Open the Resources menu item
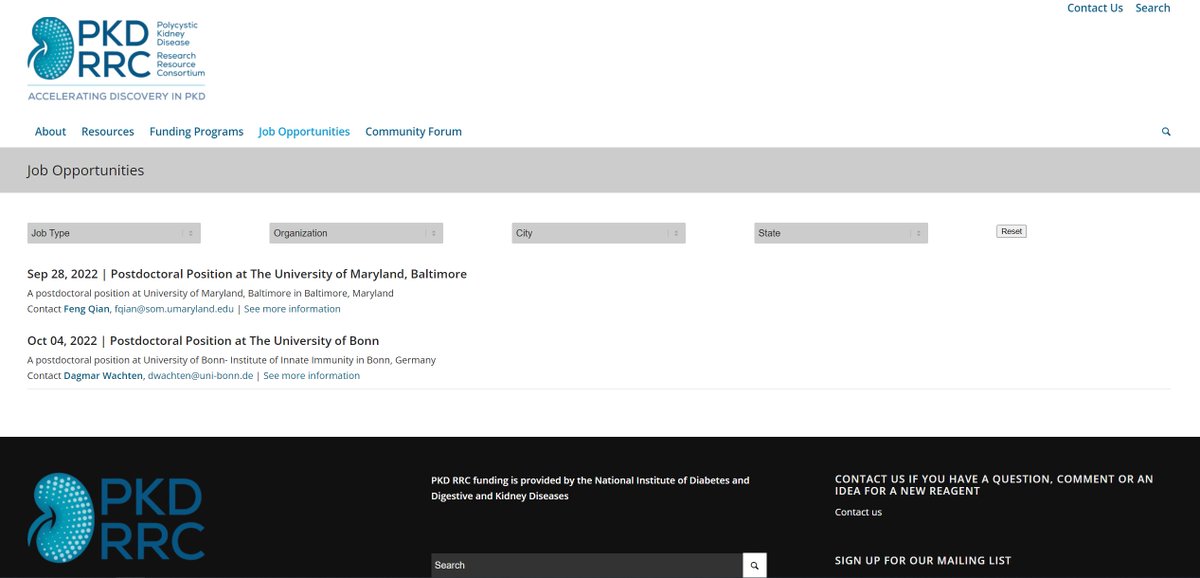The image size is (1200, 578). 107,131
